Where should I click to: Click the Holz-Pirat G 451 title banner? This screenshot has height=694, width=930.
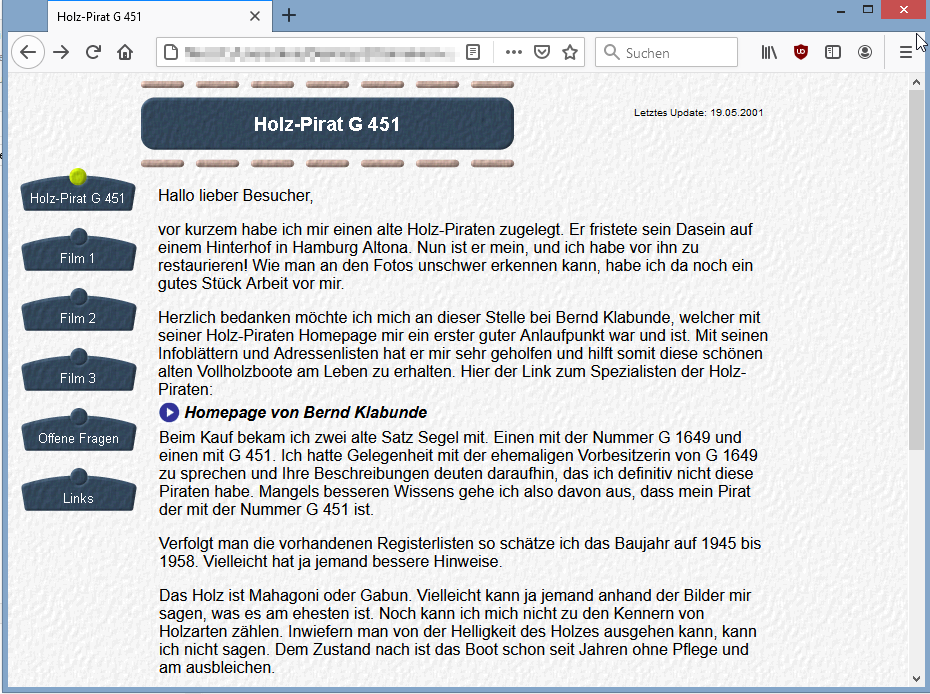pyautogui.click(x=327, y=123)
